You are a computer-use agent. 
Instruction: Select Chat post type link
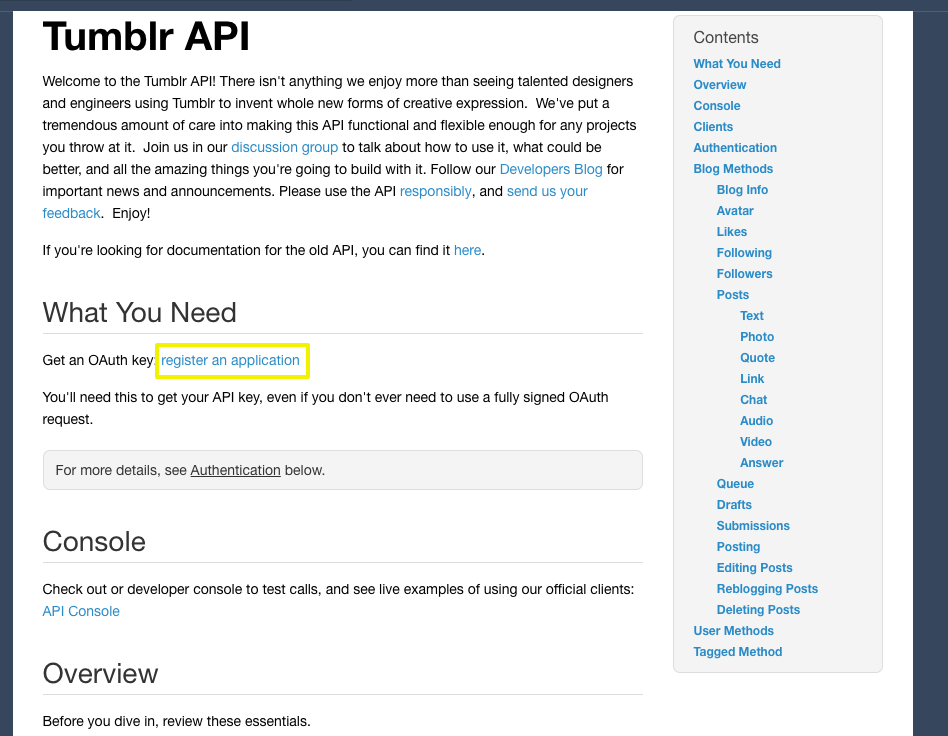click(753, 400)
